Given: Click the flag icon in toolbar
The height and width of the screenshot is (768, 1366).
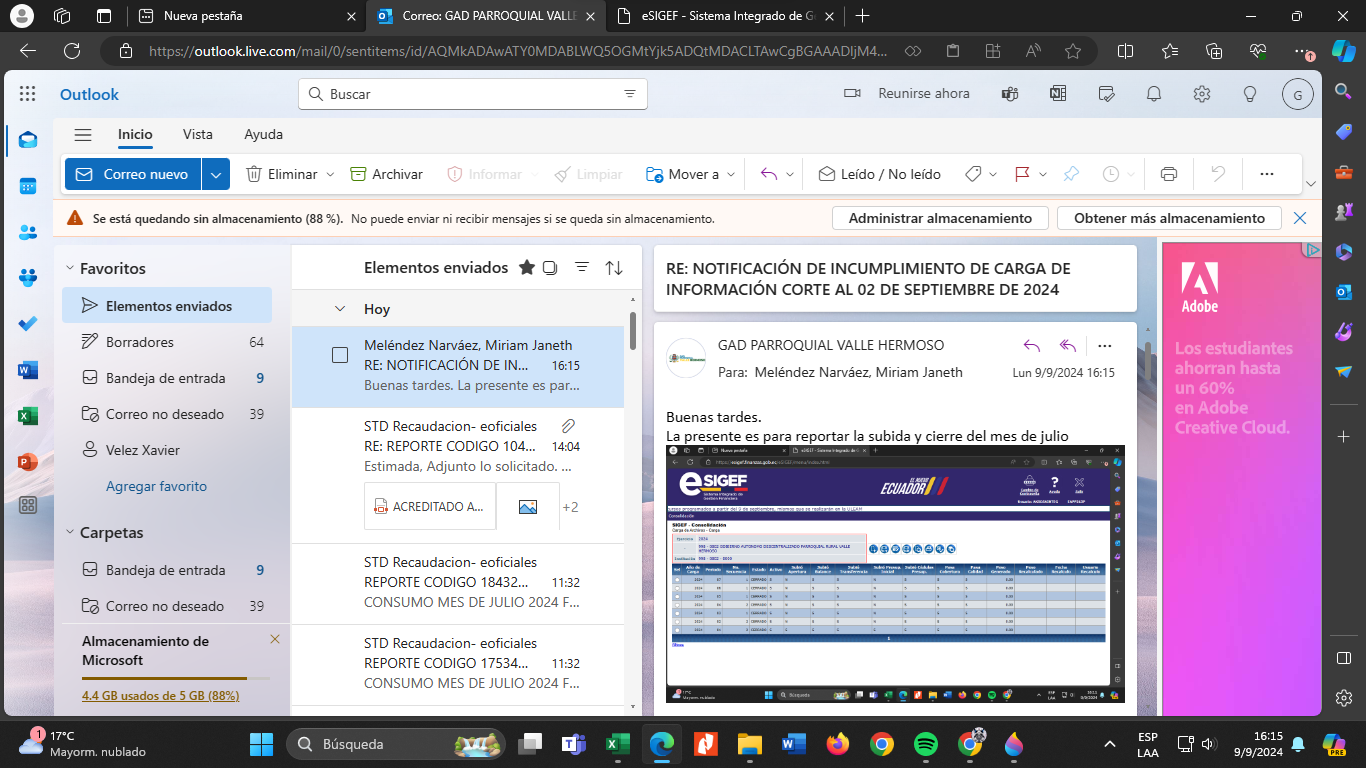Looking at the screenshot, I should pos(1022,174).
